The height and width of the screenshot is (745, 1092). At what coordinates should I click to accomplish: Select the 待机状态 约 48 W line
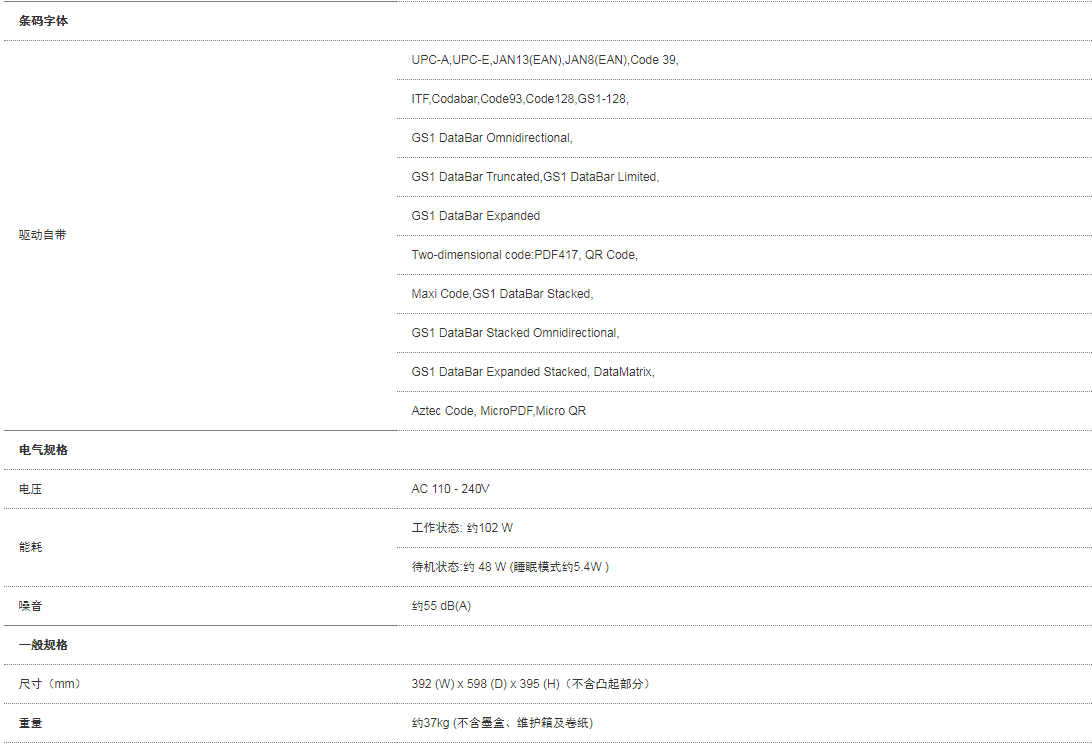click(510, 567)
